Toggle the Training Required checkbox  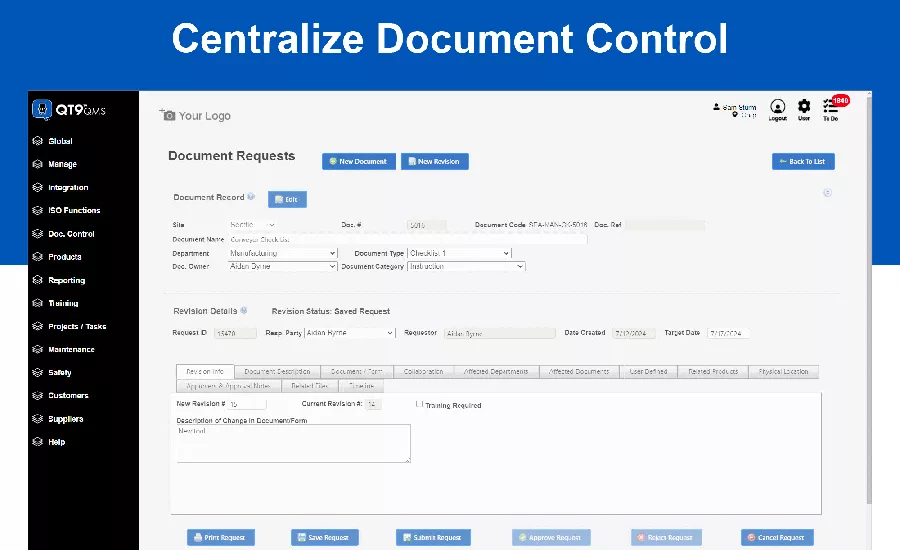(420, 404)
